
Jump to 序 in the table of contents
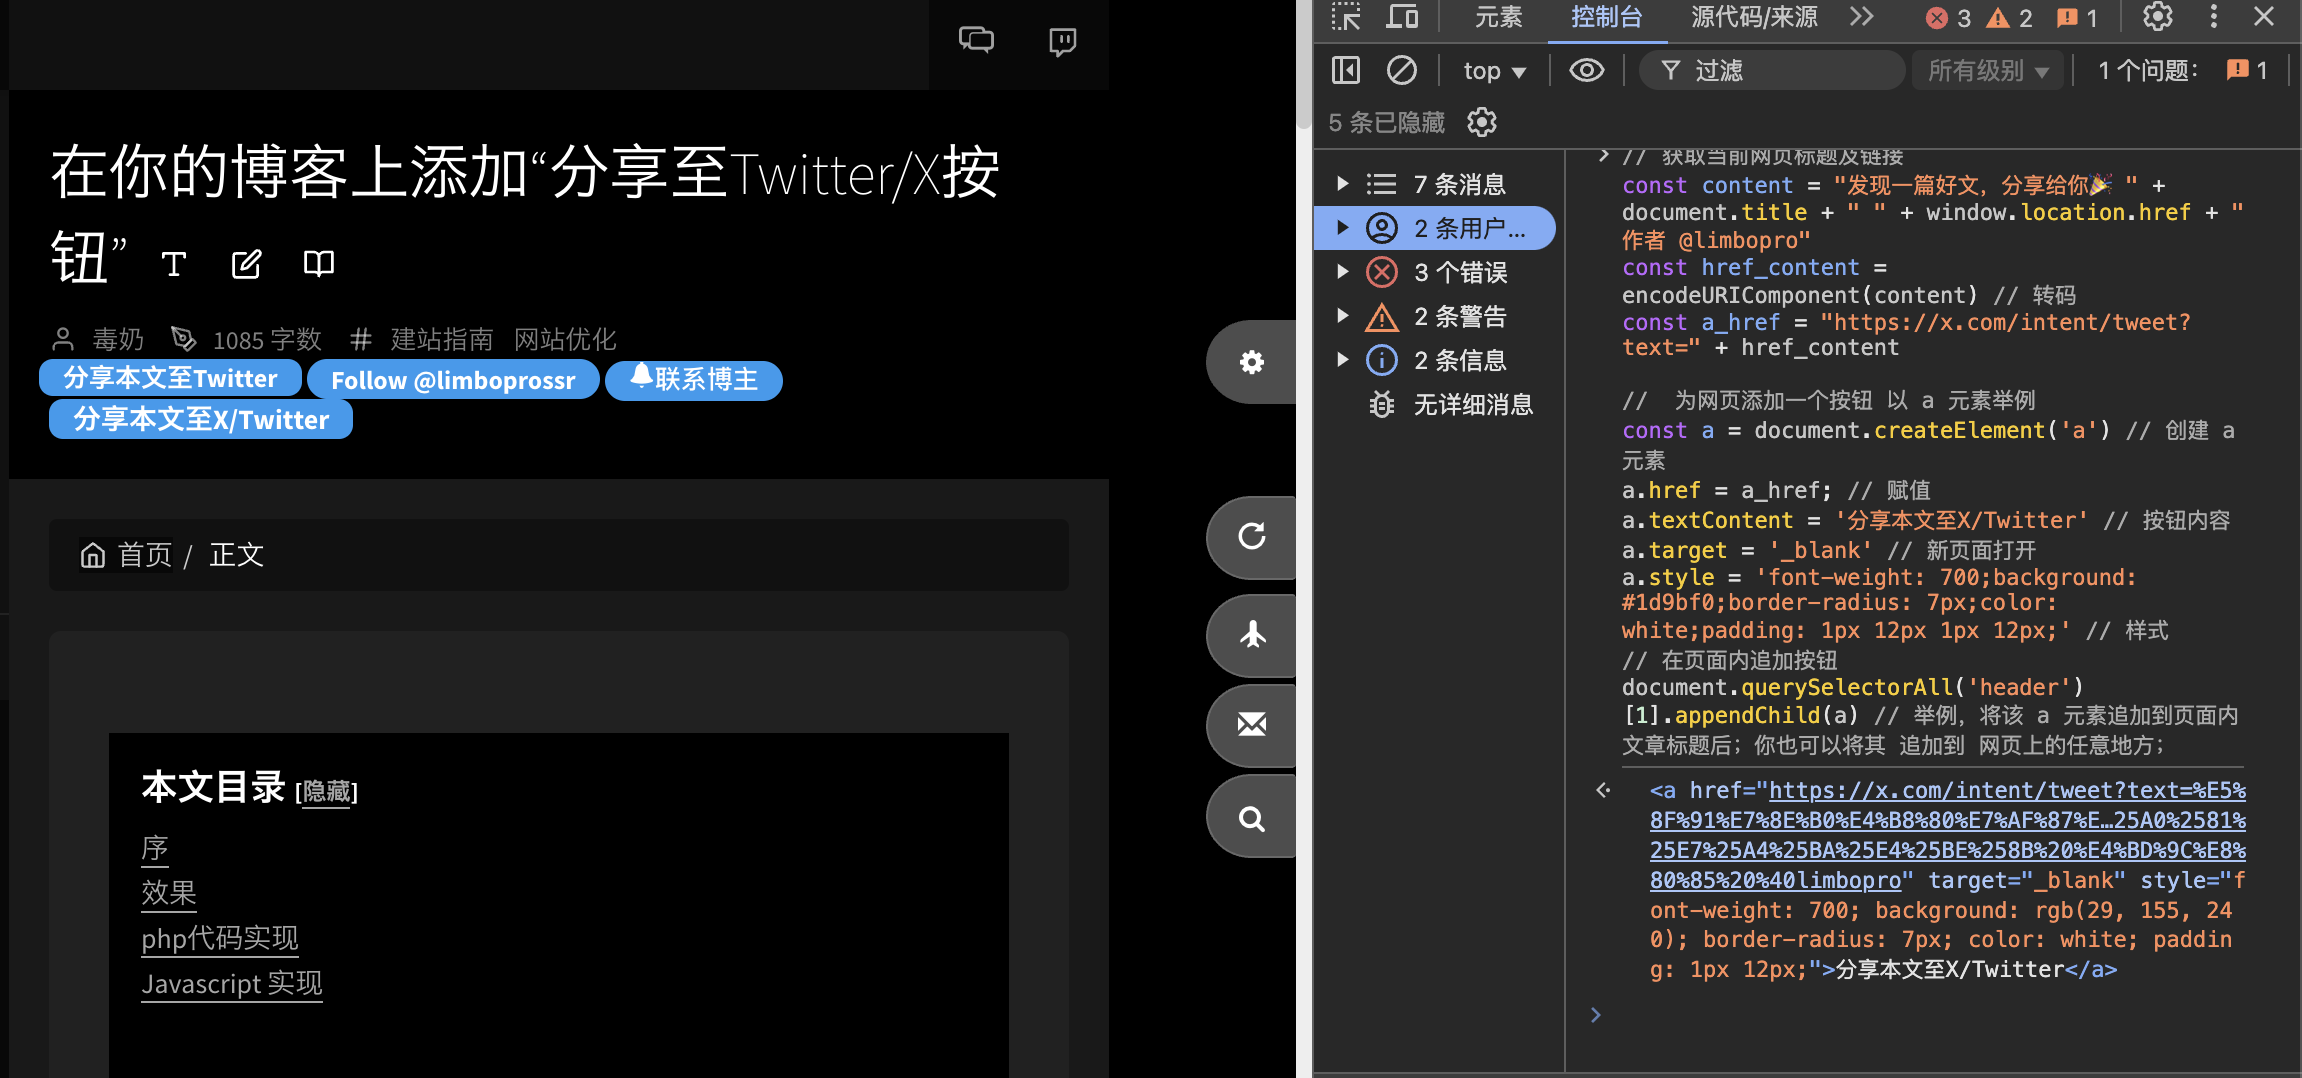(x=155, y=849)
